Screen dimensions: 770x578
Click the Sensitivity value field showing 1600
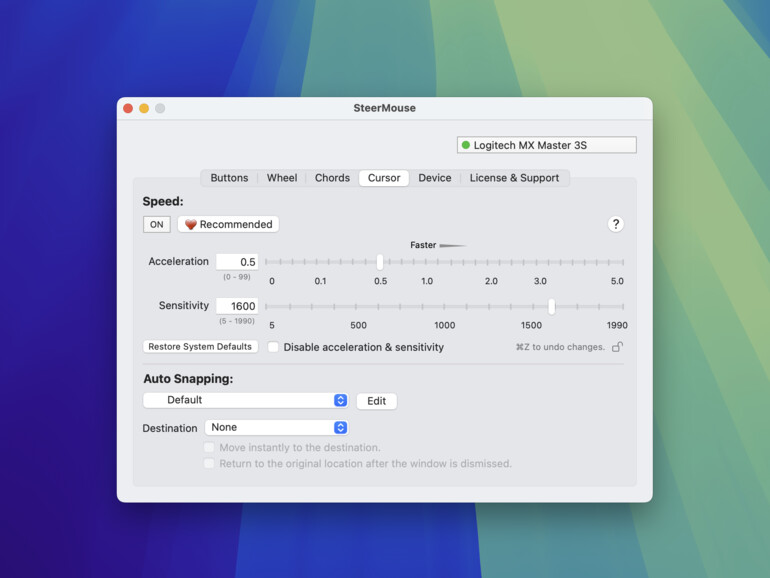point(237,306)
